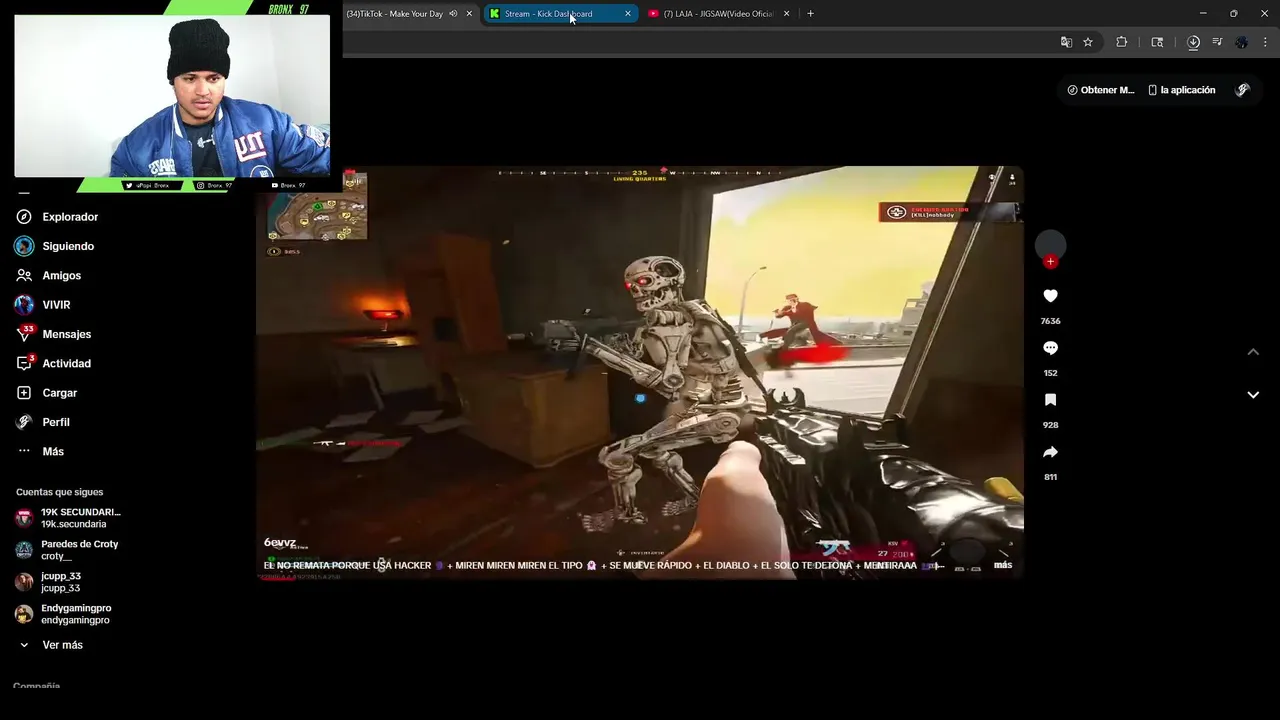1280x720 pixels.
Task: Click Cargar upload option
Action: point(46,393)
